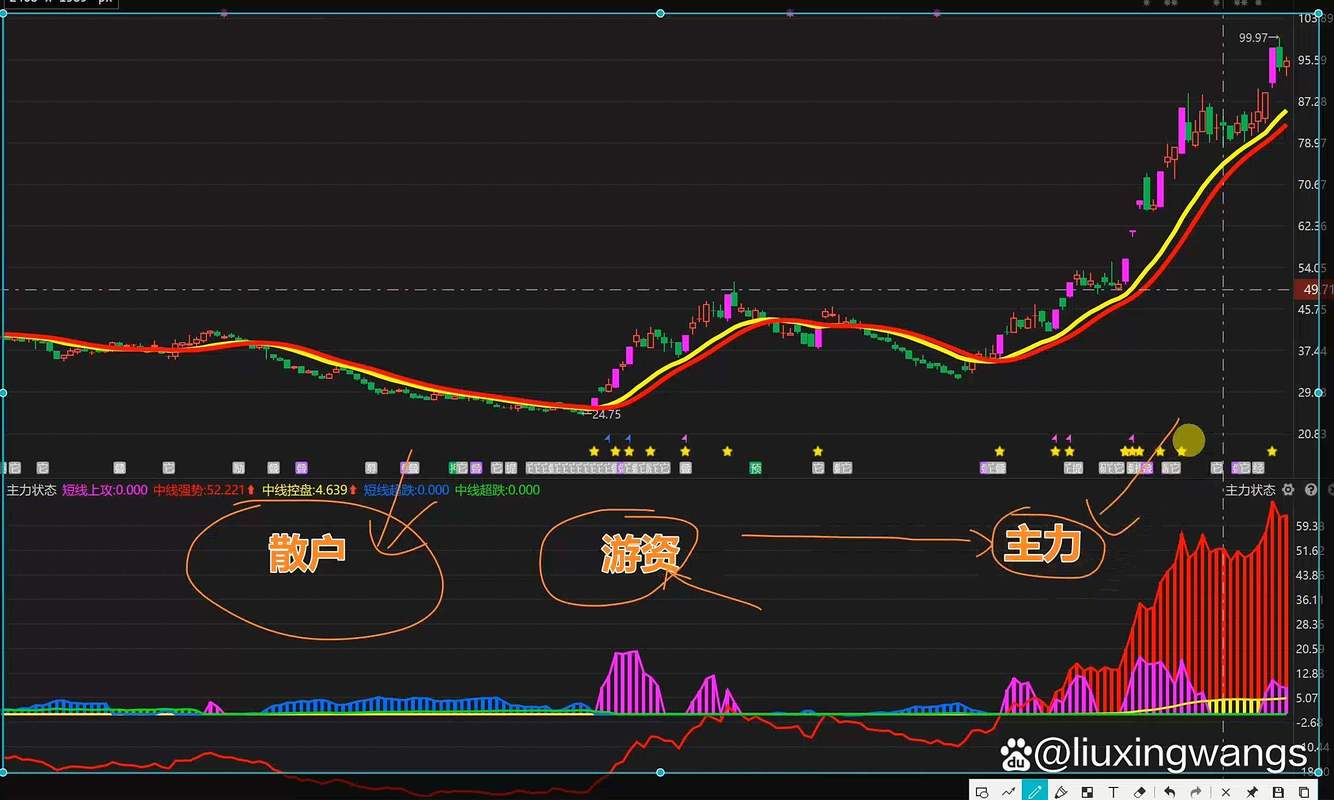Viewport: 1334px width, 800px height.
Task: Click the 37.44 price axis label
Action: pos(1313,351)
